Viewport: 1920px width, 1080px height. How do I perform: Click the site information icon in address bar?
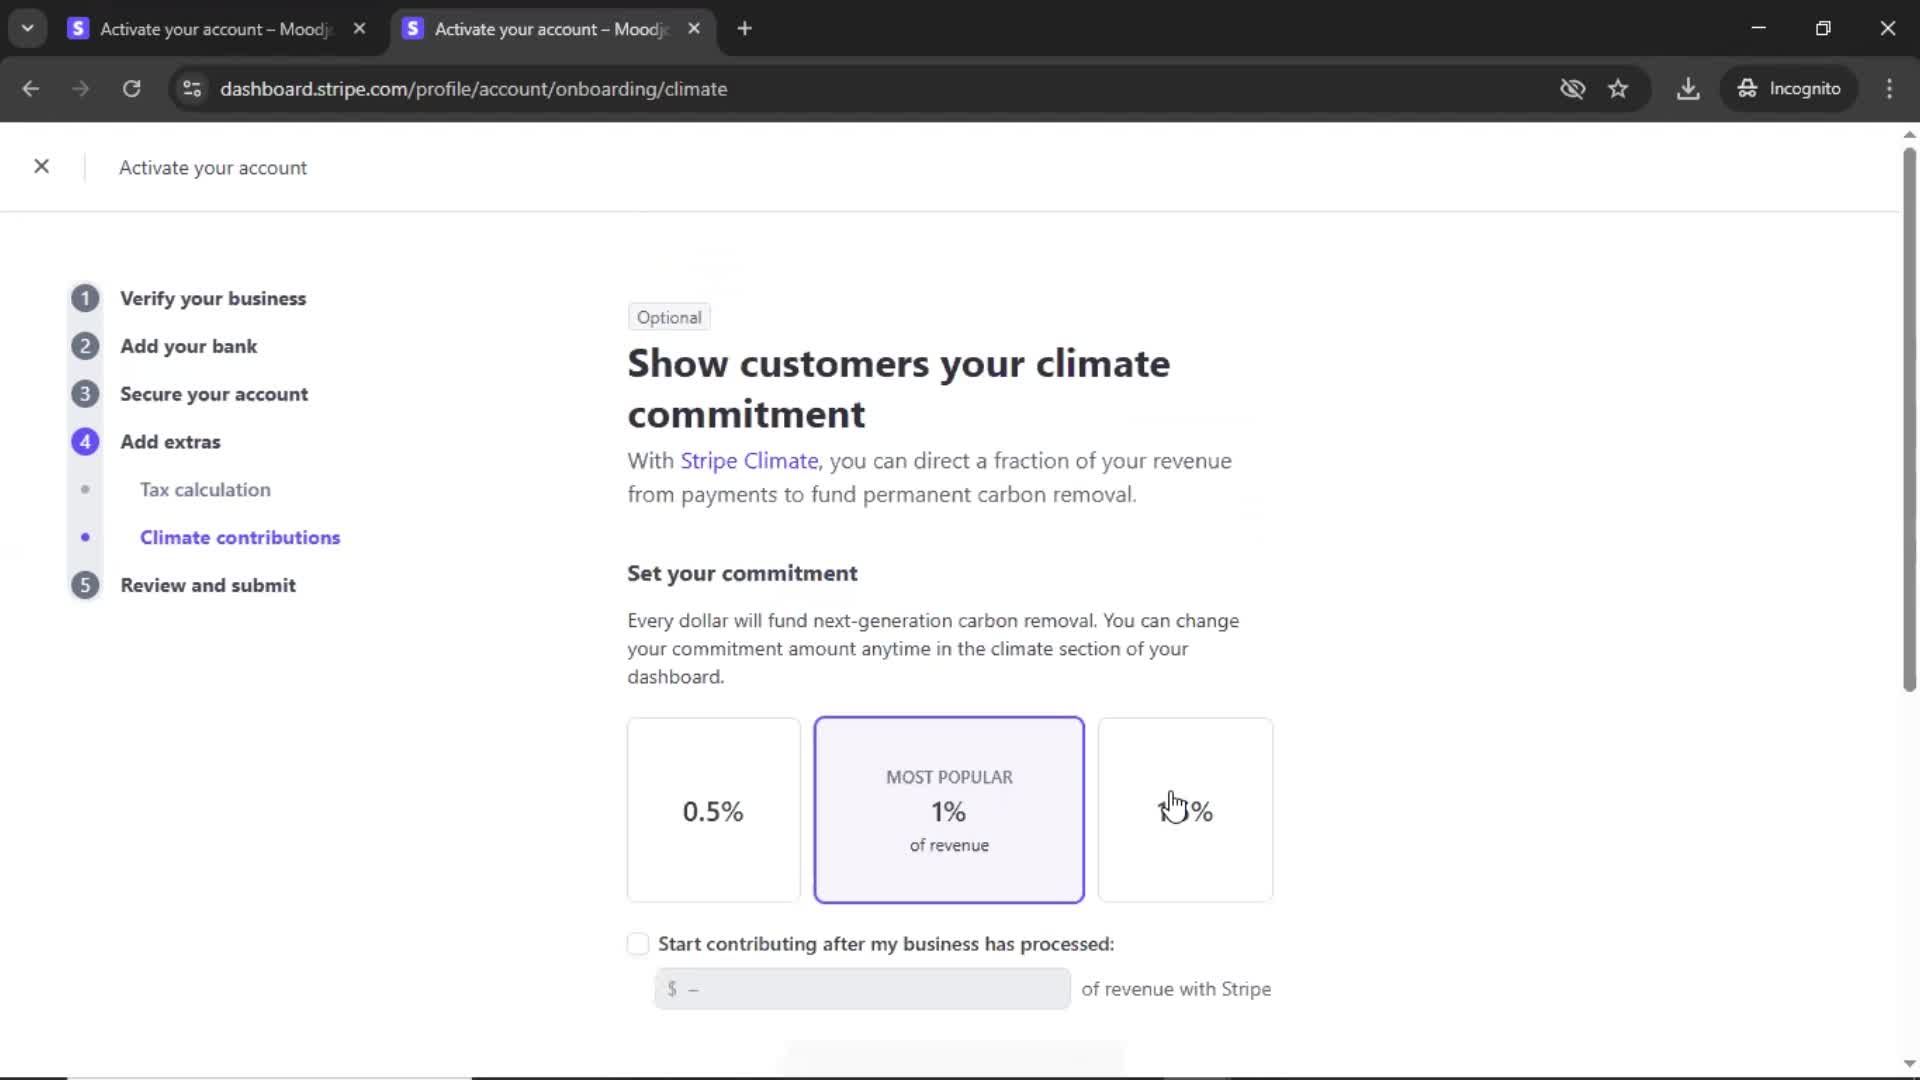[192, 89]
